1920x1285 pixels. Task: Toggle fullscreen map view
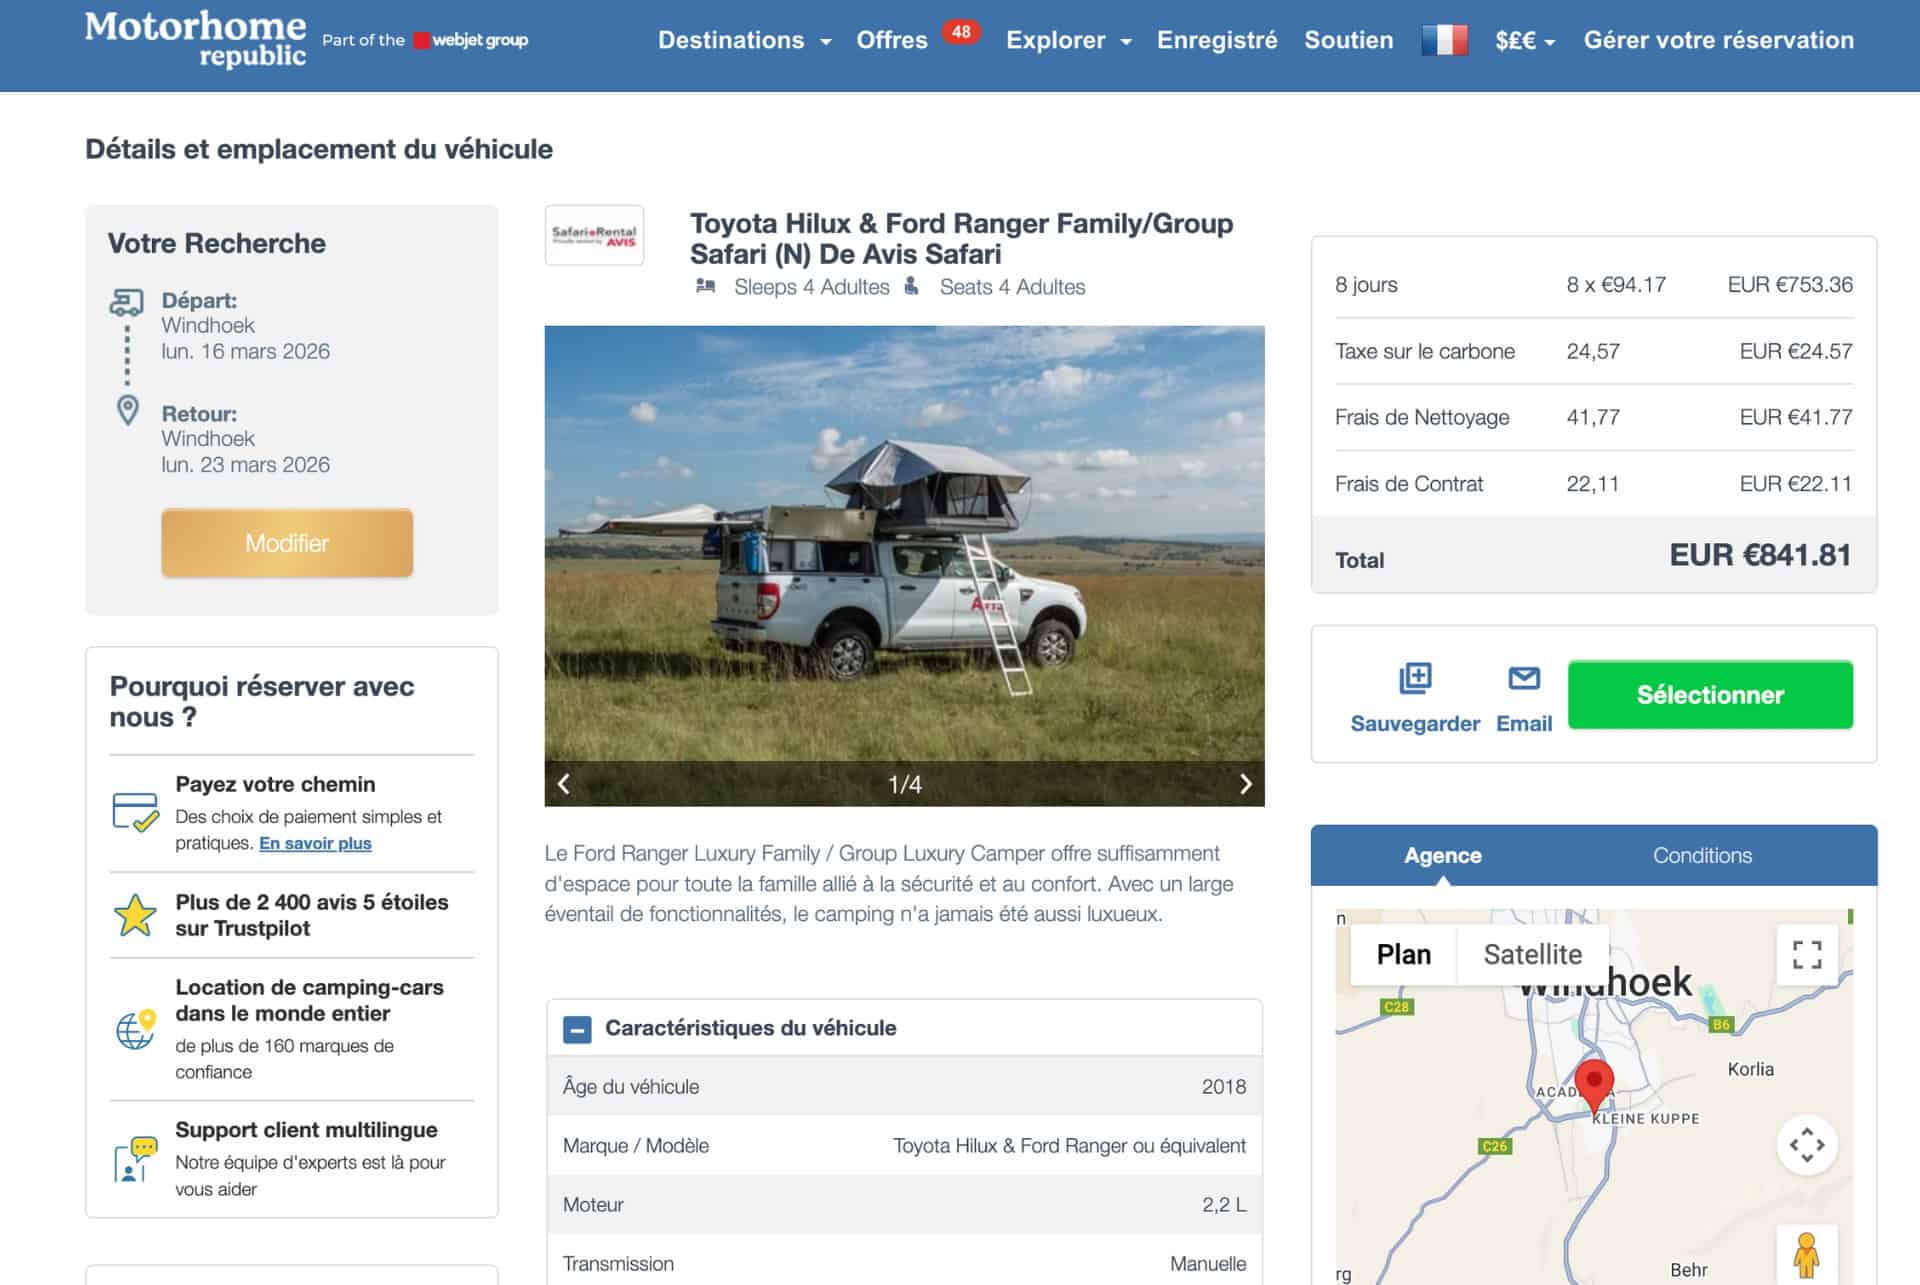click(1806, 955)
